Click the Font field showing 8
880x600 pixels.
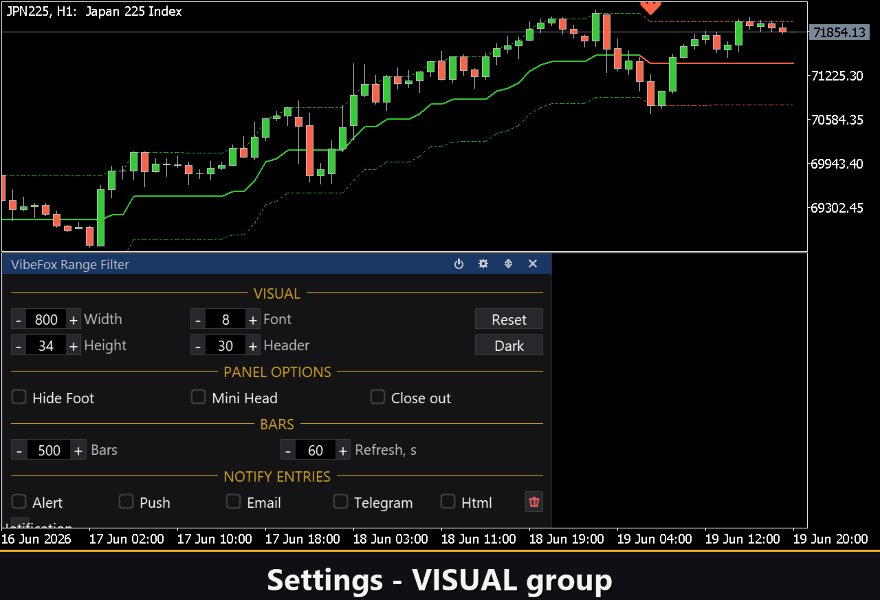pyautogui.click(x=225, y=319)
